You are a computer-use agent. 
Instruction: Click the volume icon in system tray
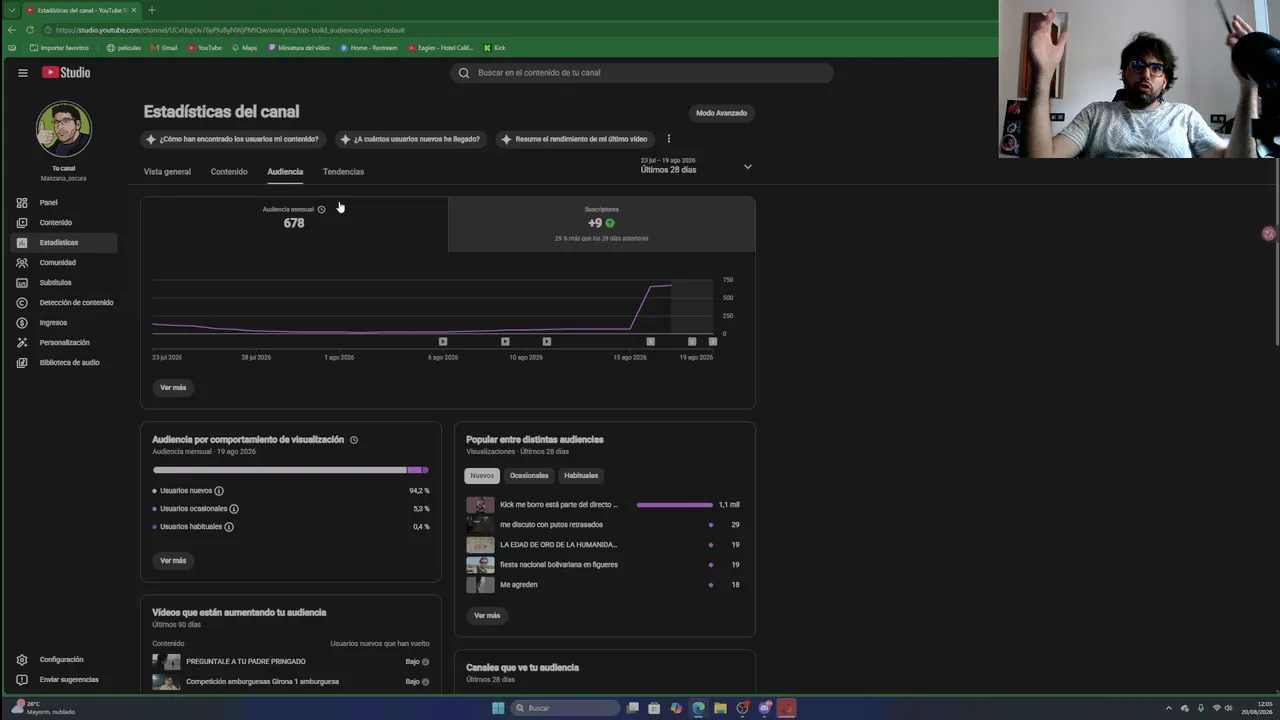point(1228,708)
